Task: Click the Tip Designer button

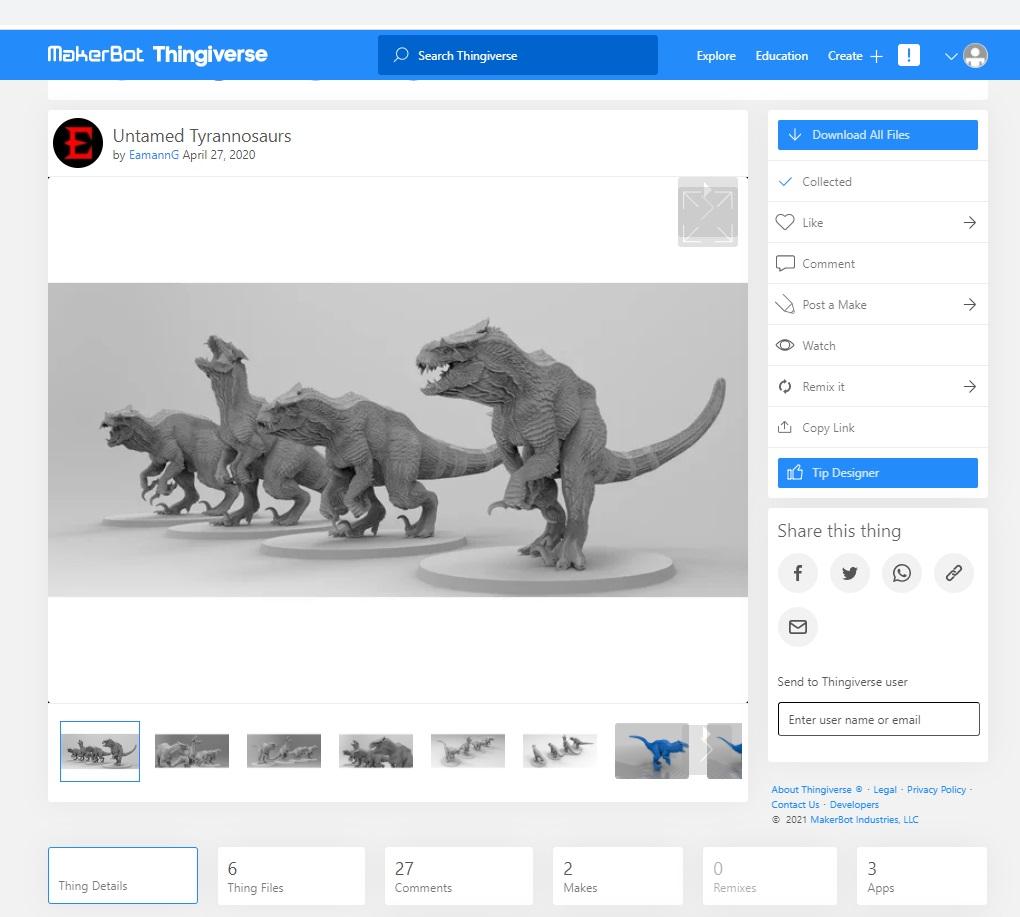Action: coord(878,473)
